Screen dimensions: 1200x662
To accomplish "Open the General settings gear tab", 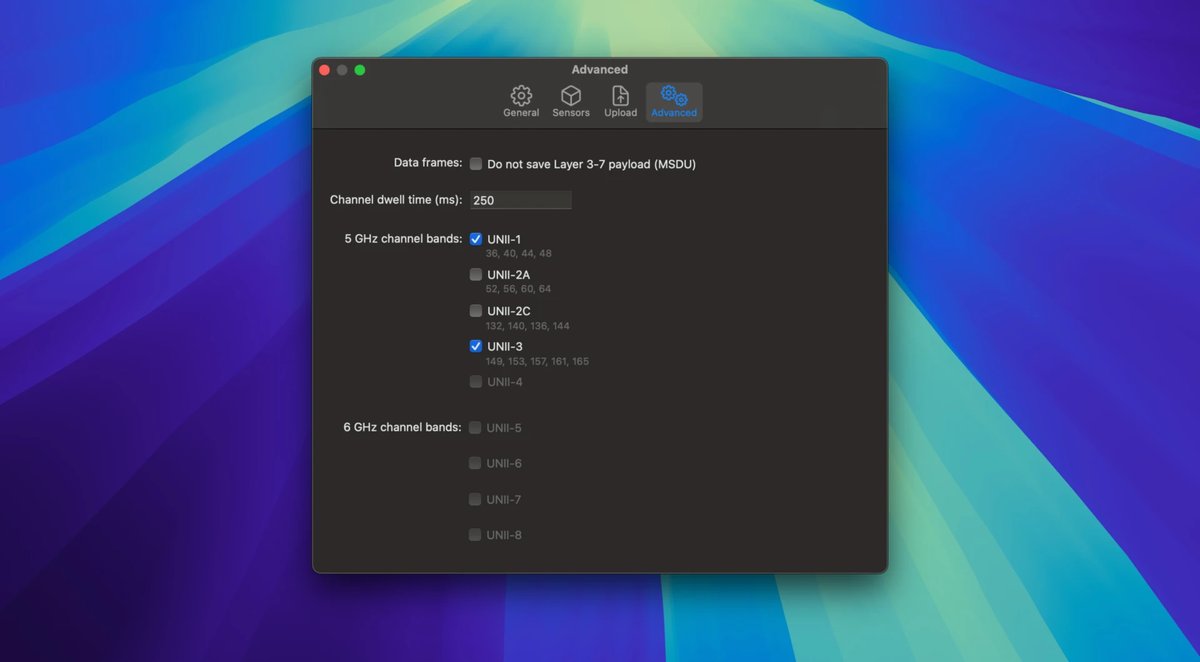I will coord(521,101).
